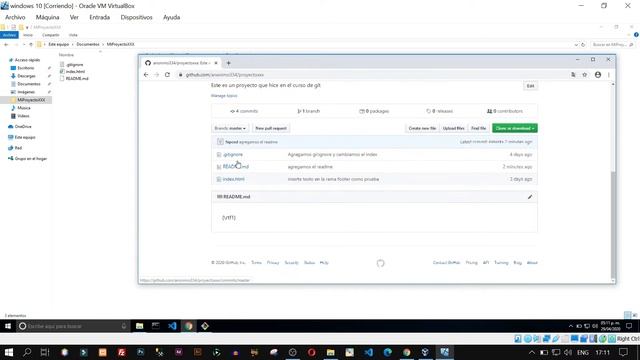Click the VM taskbar search box
This screenshot has height=360, width=640.
pos(73,326)
